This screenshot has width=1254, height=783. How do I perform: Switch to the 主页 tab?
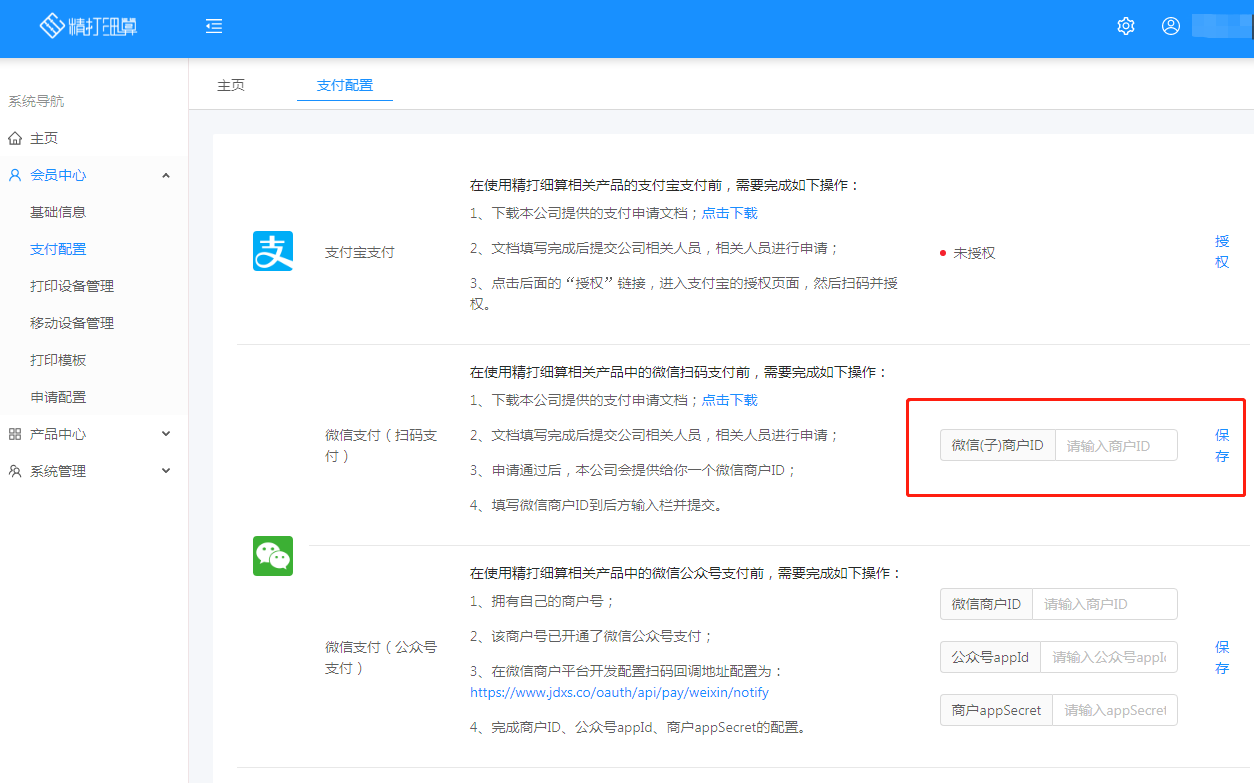[x=231, y=85]
